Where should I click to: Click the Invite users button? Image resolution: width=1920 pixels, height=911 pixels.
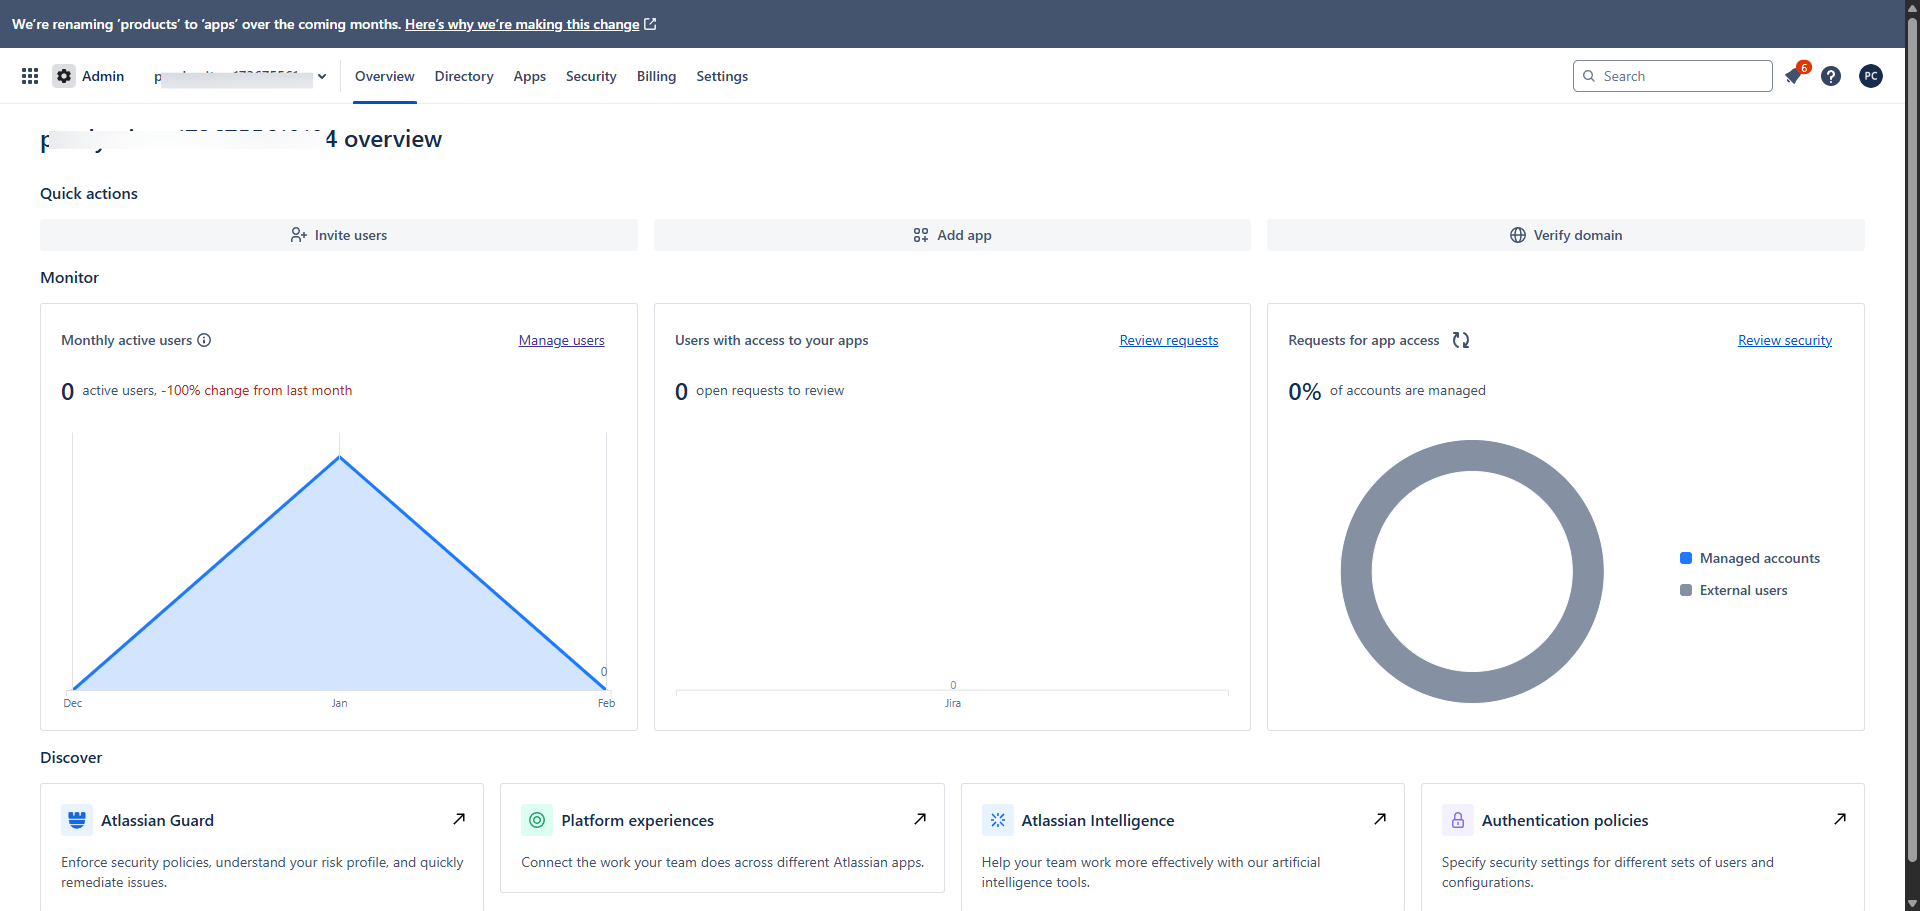[x=338, y=235]
